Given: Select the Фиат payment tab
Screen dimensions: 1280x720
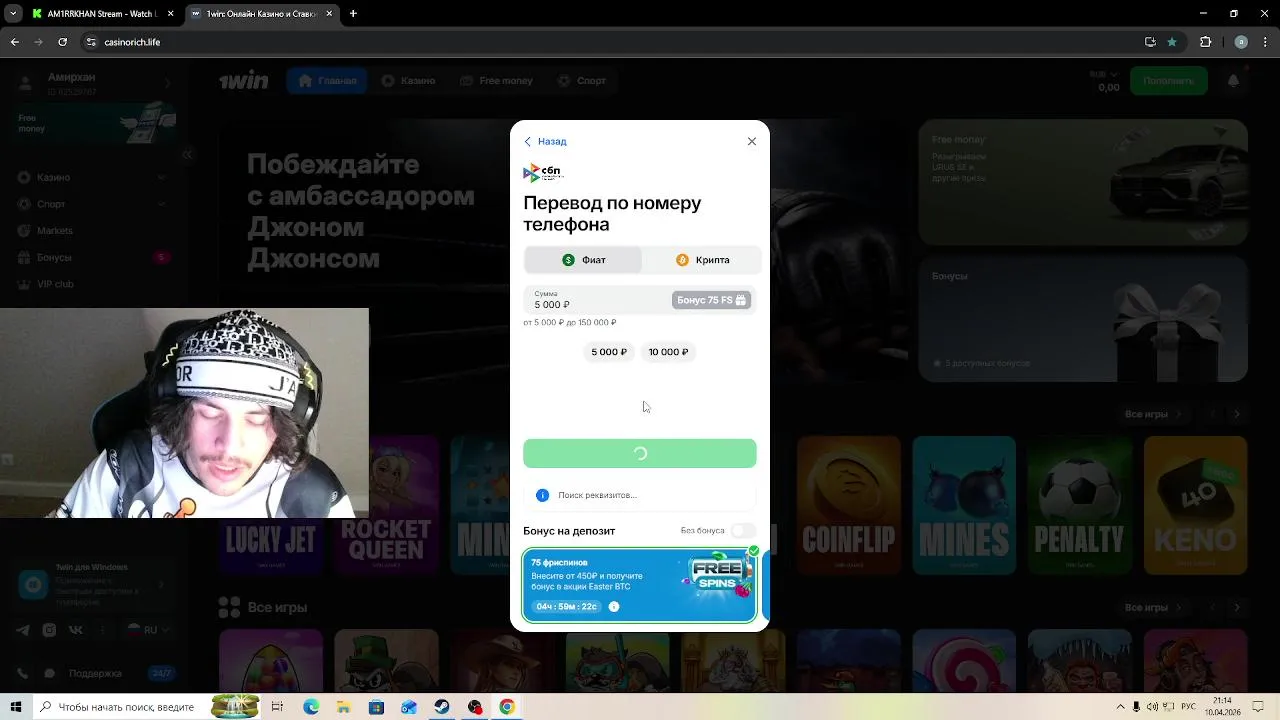Looking at the screenshot, I should tap(583, 260).
